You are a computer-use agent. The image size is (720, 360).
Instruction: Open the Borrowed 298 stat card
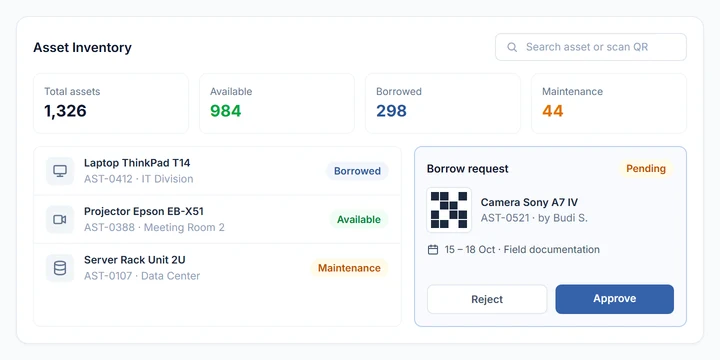[443, 103]
